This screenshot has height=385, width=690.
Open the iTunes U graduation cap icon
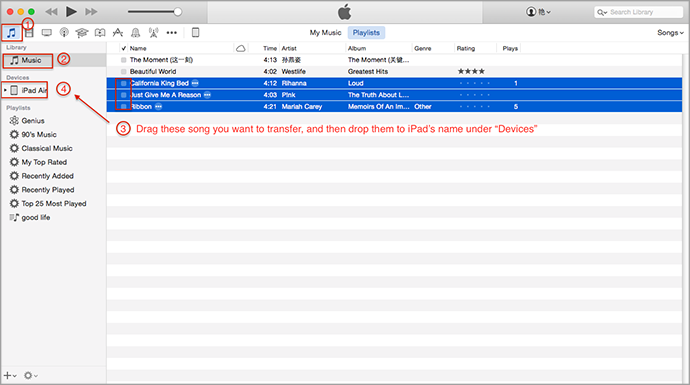[x=82, y=33]
